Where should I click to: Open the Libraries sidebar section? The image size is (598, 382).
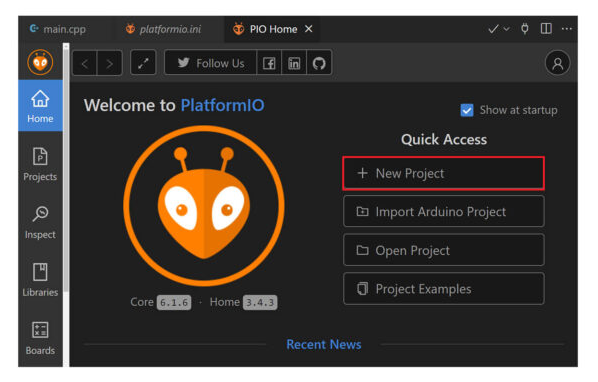(x=40, y=280)
